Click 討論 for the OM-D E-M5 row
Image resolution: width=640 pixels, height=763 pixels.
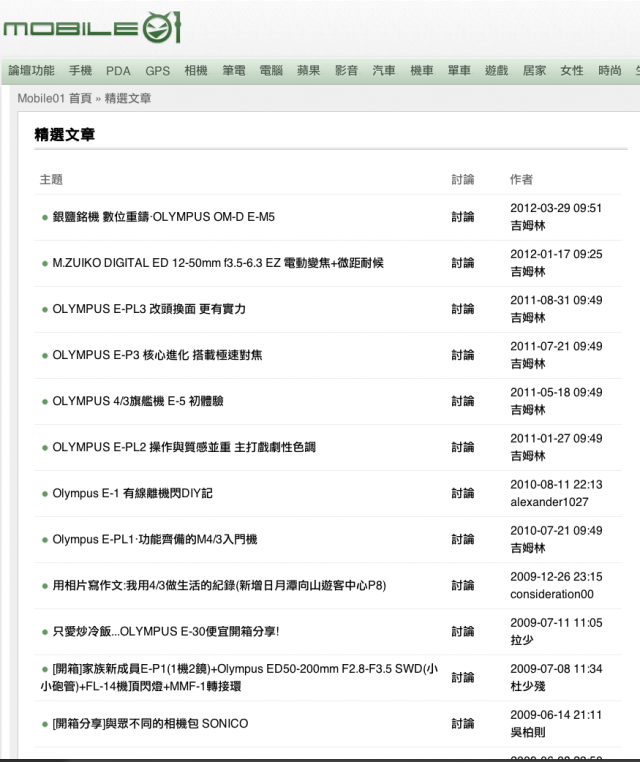(x=462, y=217)
